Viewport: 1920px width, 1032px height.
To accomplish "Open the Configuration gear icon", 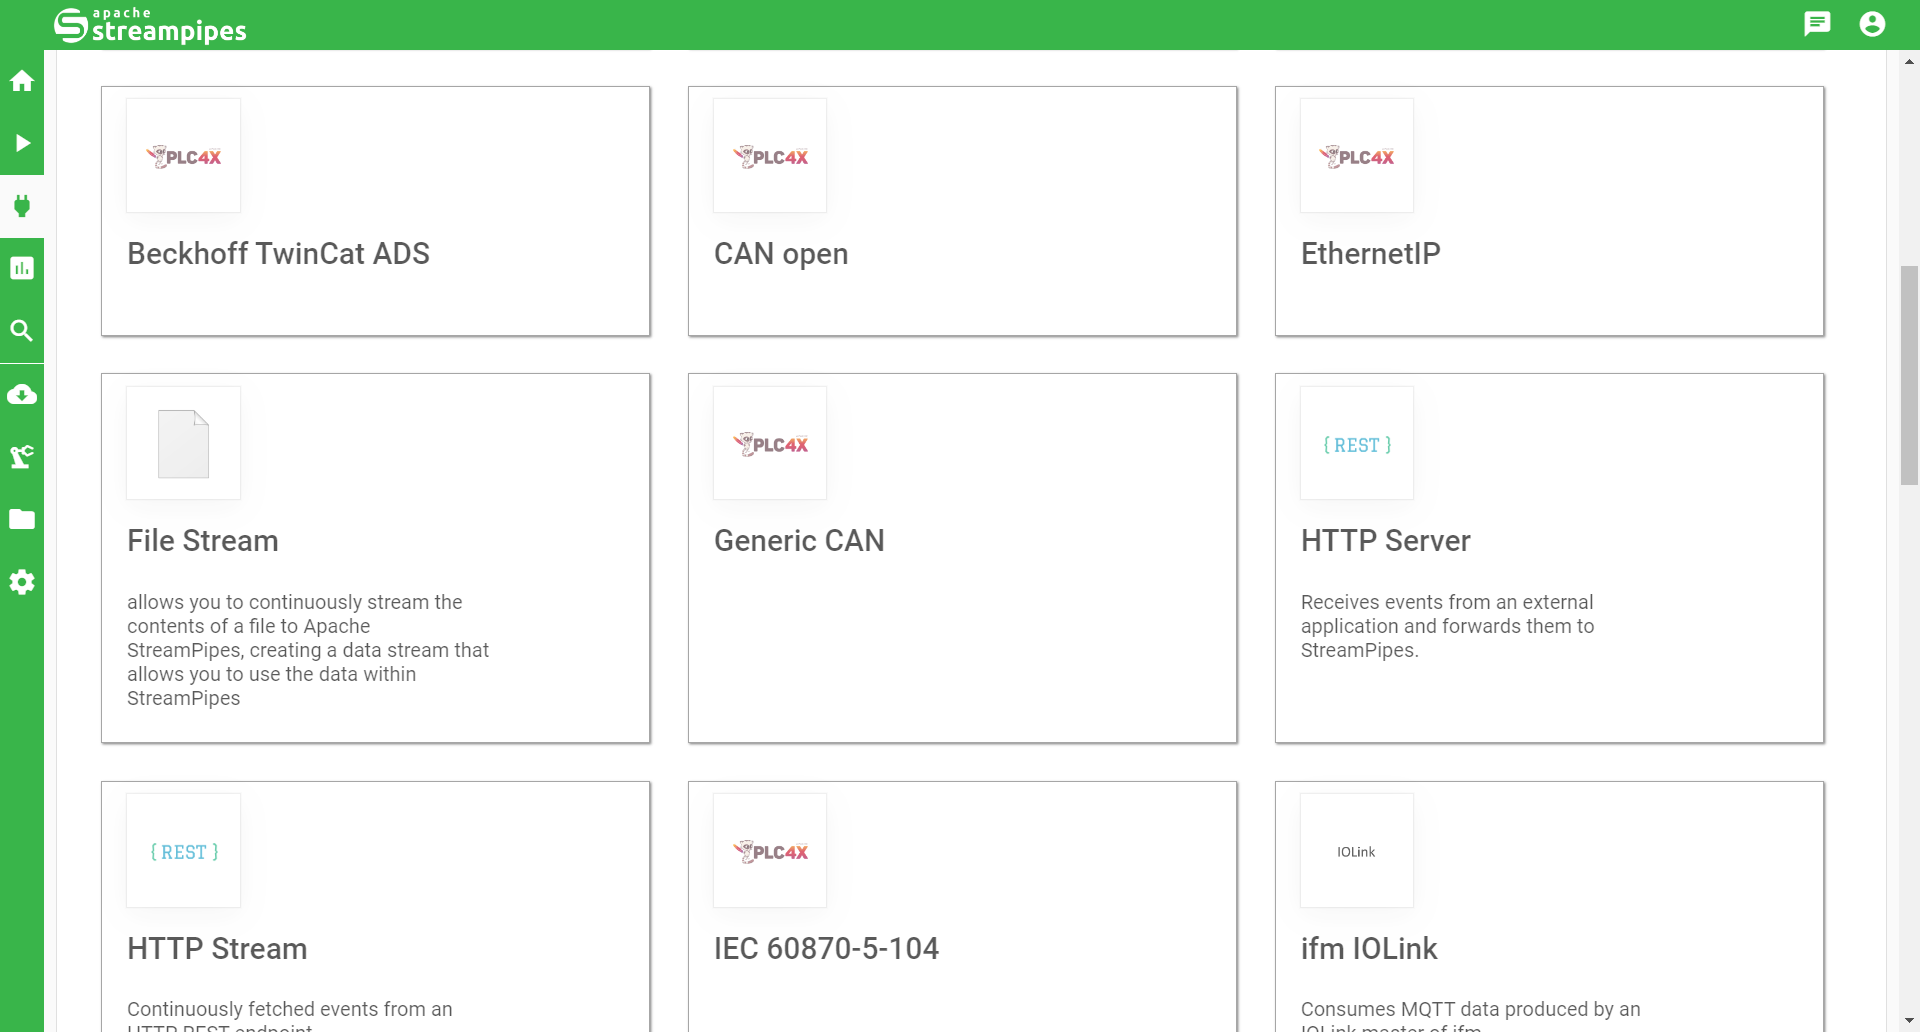I will pos(22,582).
